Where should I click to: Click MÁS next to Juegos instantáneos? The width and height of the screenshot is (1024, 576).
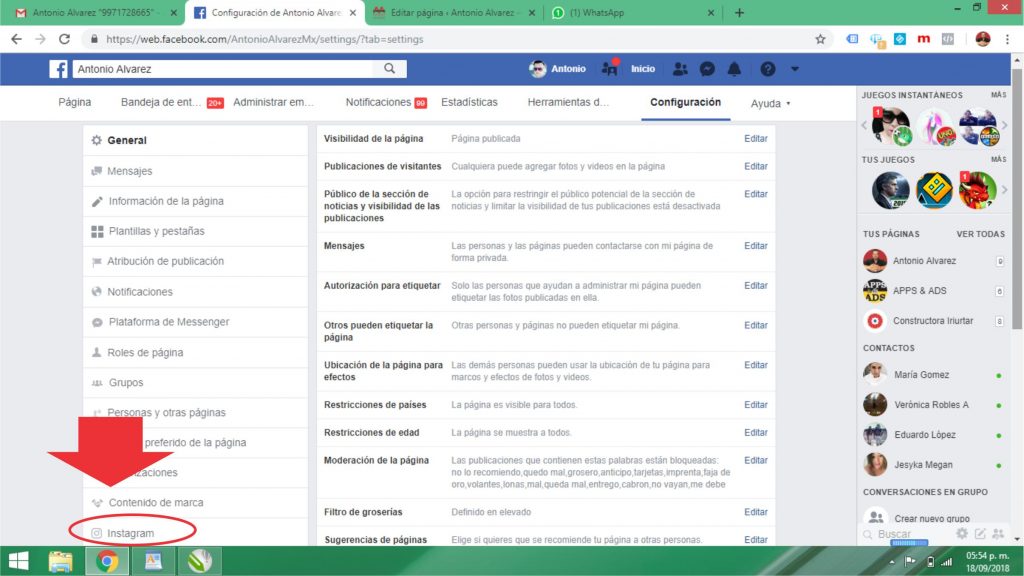click(x=999, y=95)
